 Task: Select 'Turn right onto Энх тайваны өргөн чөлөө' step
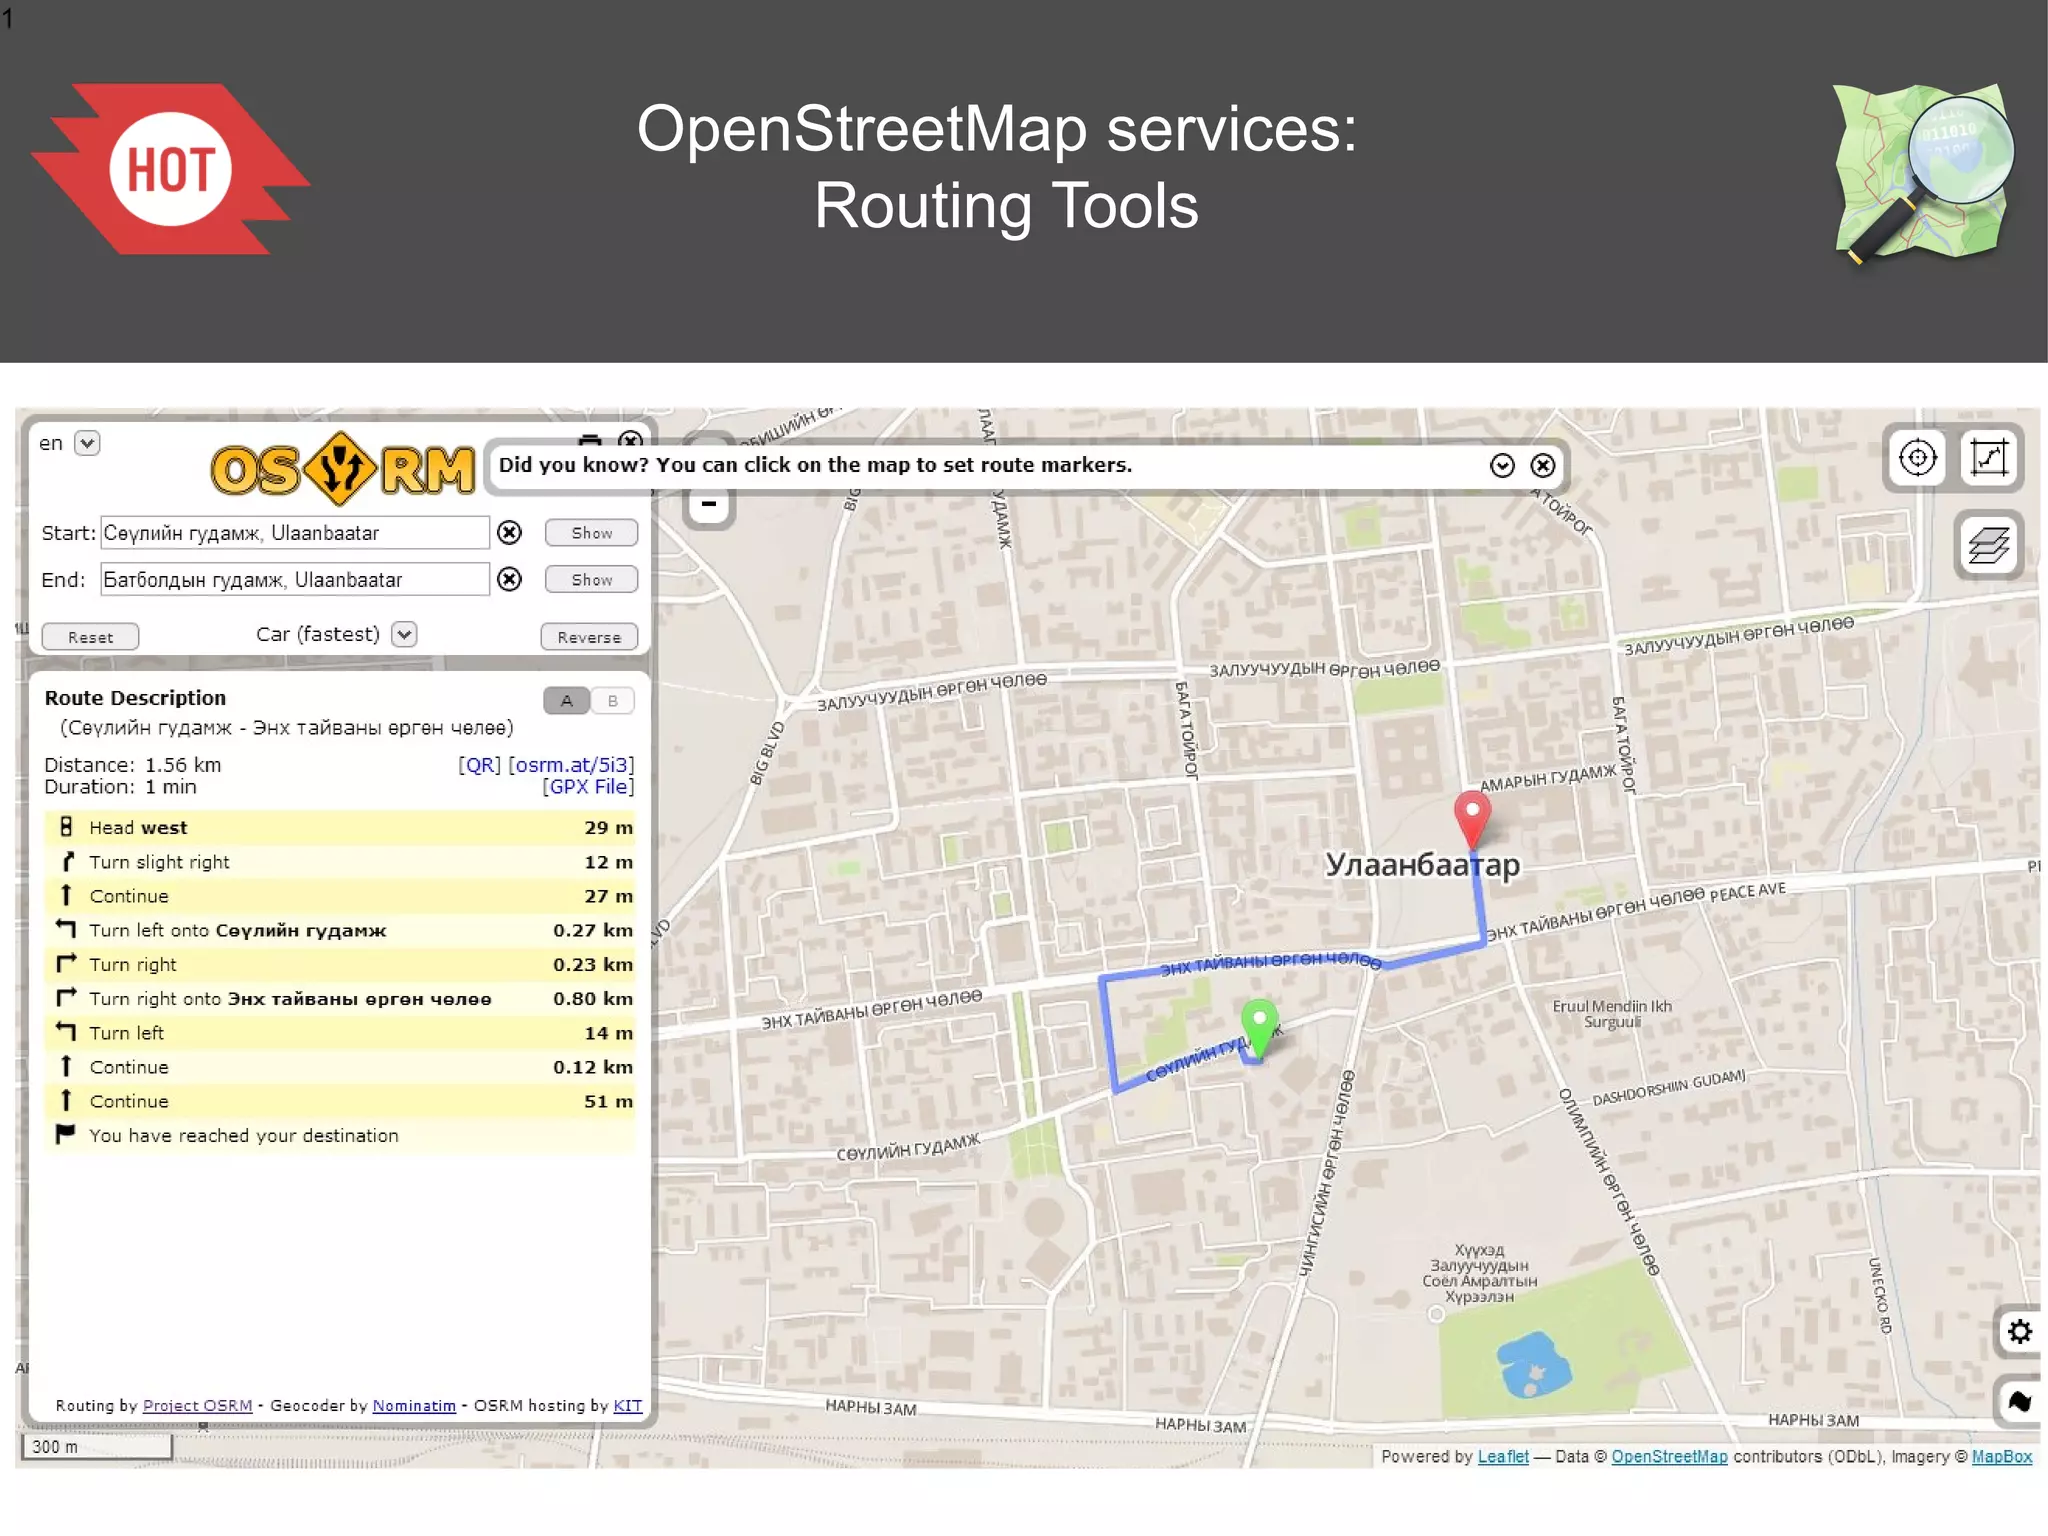click(x=340, y=998)
